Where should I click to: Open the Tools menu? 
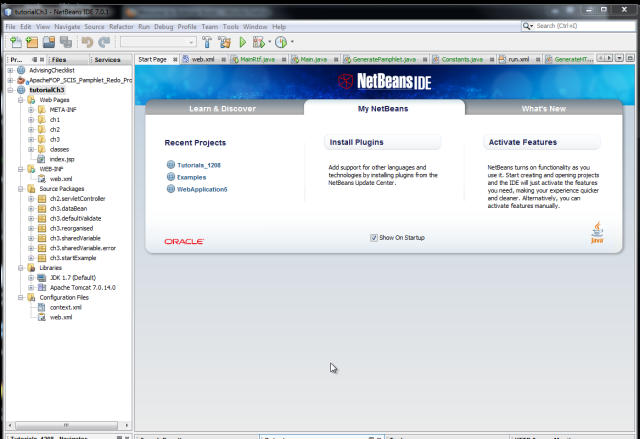(231, 27)
